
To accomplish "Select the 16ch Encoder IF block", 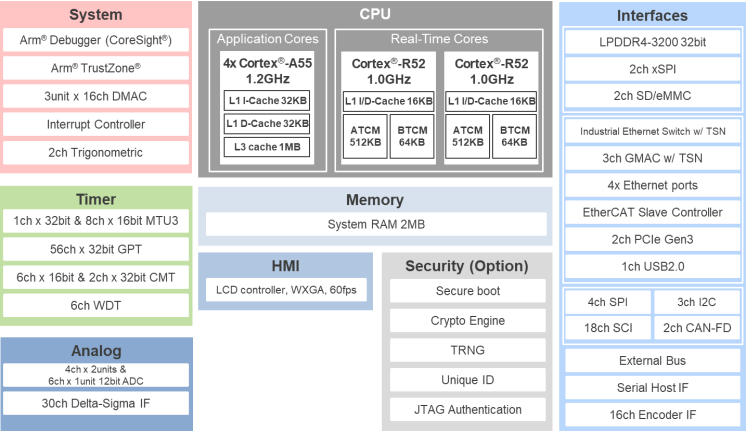I will click(x=652, y=415).
